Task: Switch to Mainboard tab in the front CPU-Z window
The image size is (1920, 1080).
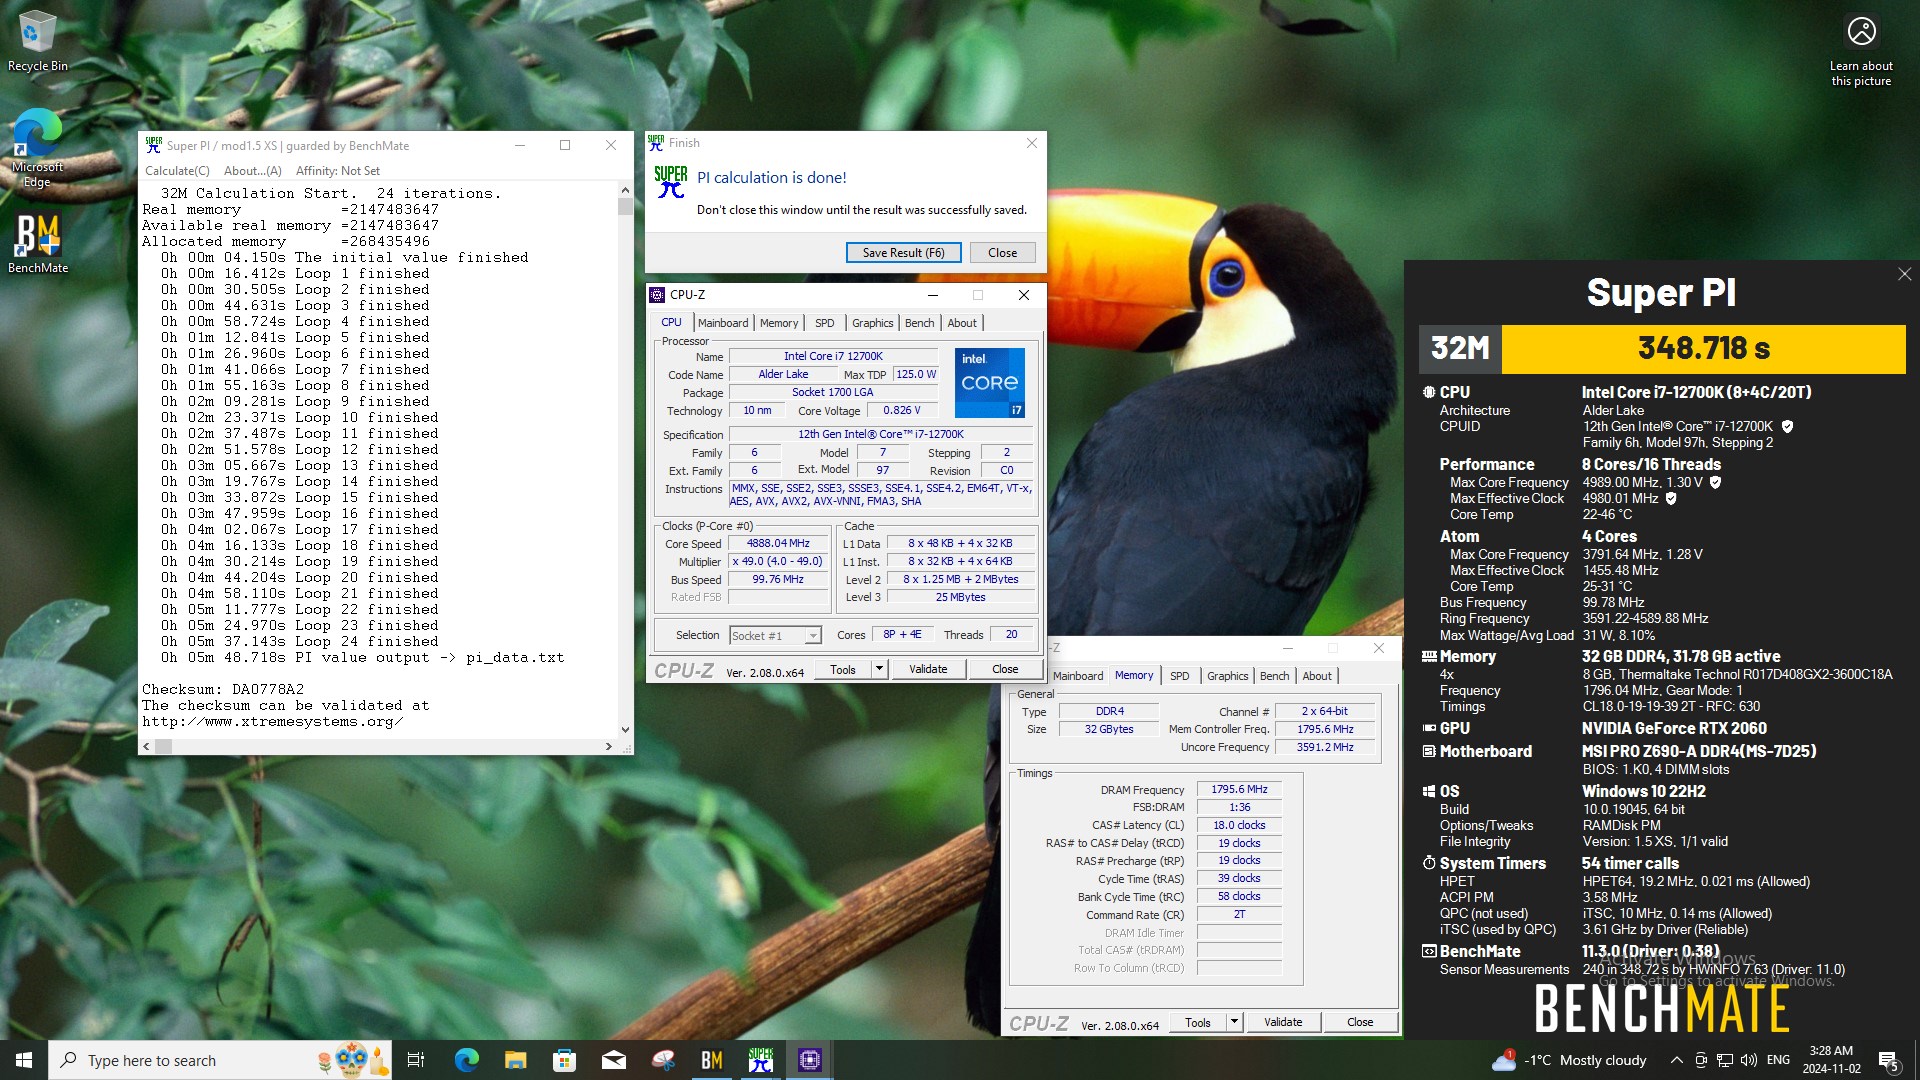Action: (723, 323)
